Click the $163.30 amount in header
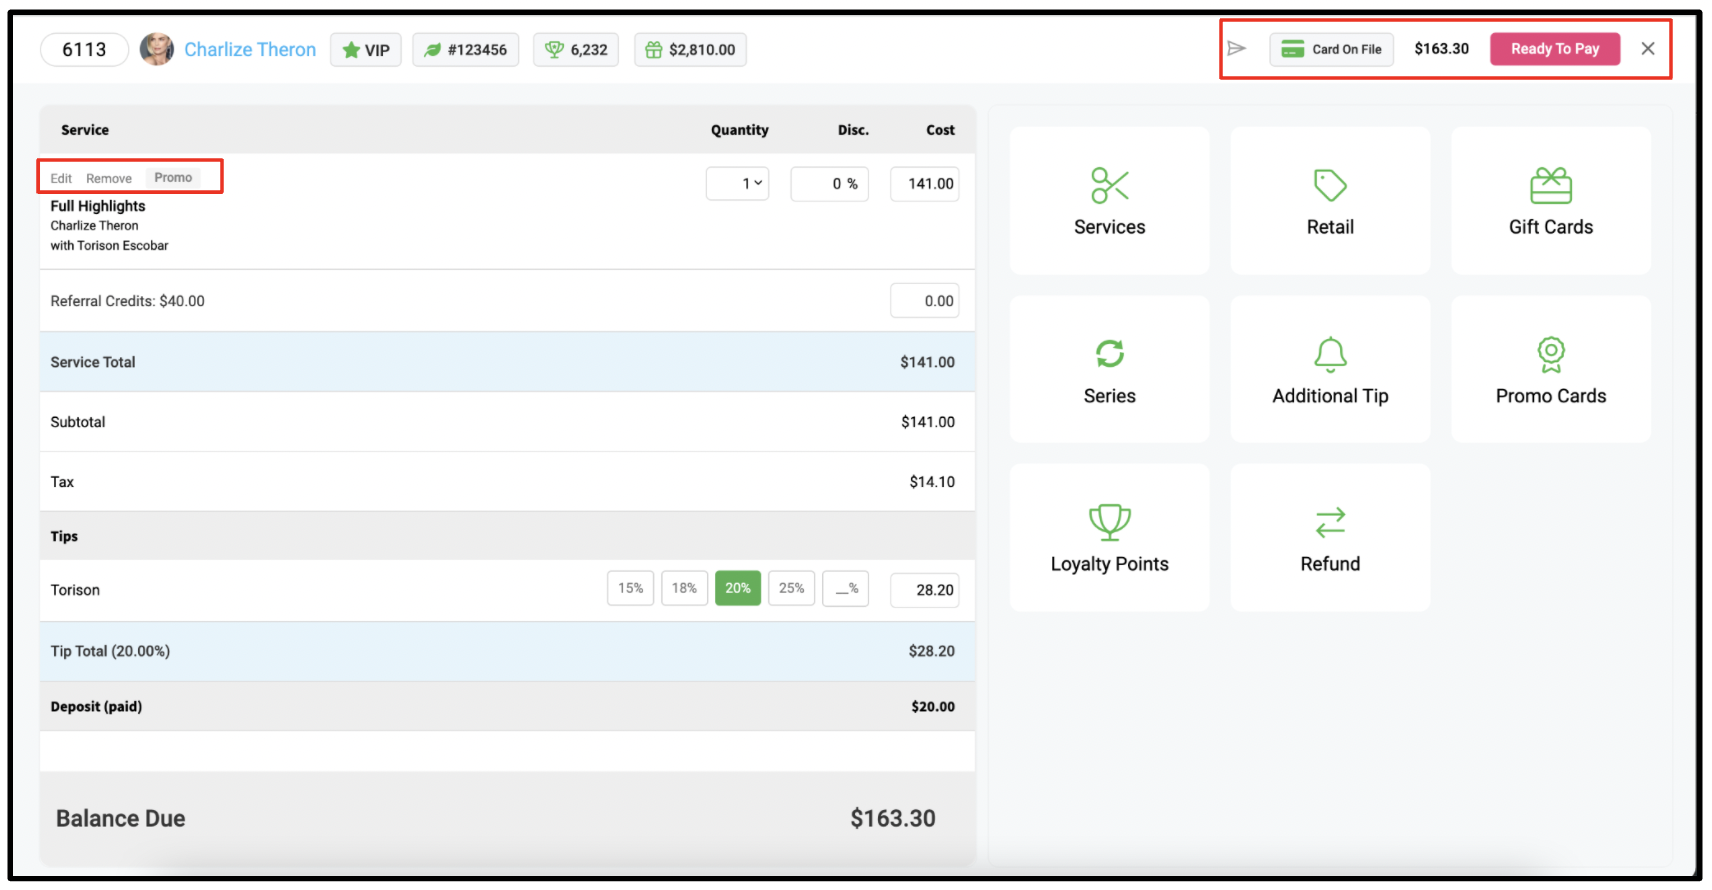 point(1441,49)
